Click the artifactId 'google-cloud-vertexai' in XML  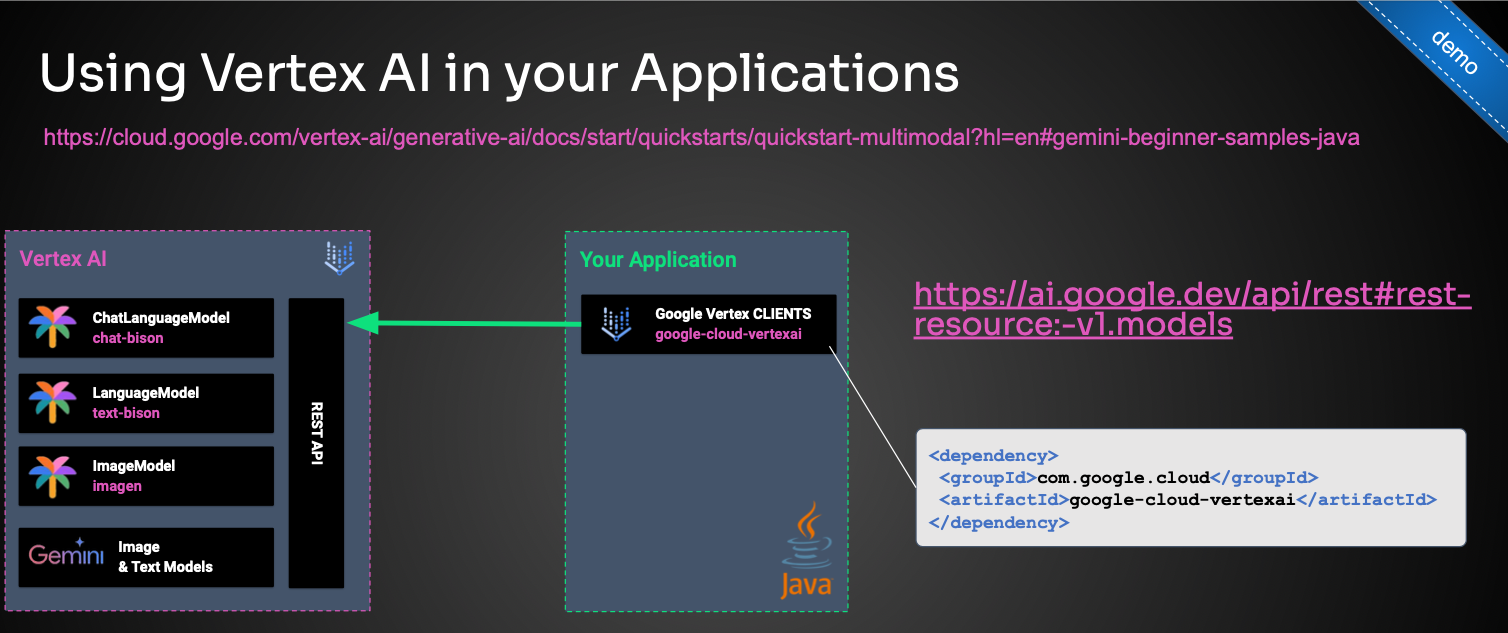click(1182, 499)
